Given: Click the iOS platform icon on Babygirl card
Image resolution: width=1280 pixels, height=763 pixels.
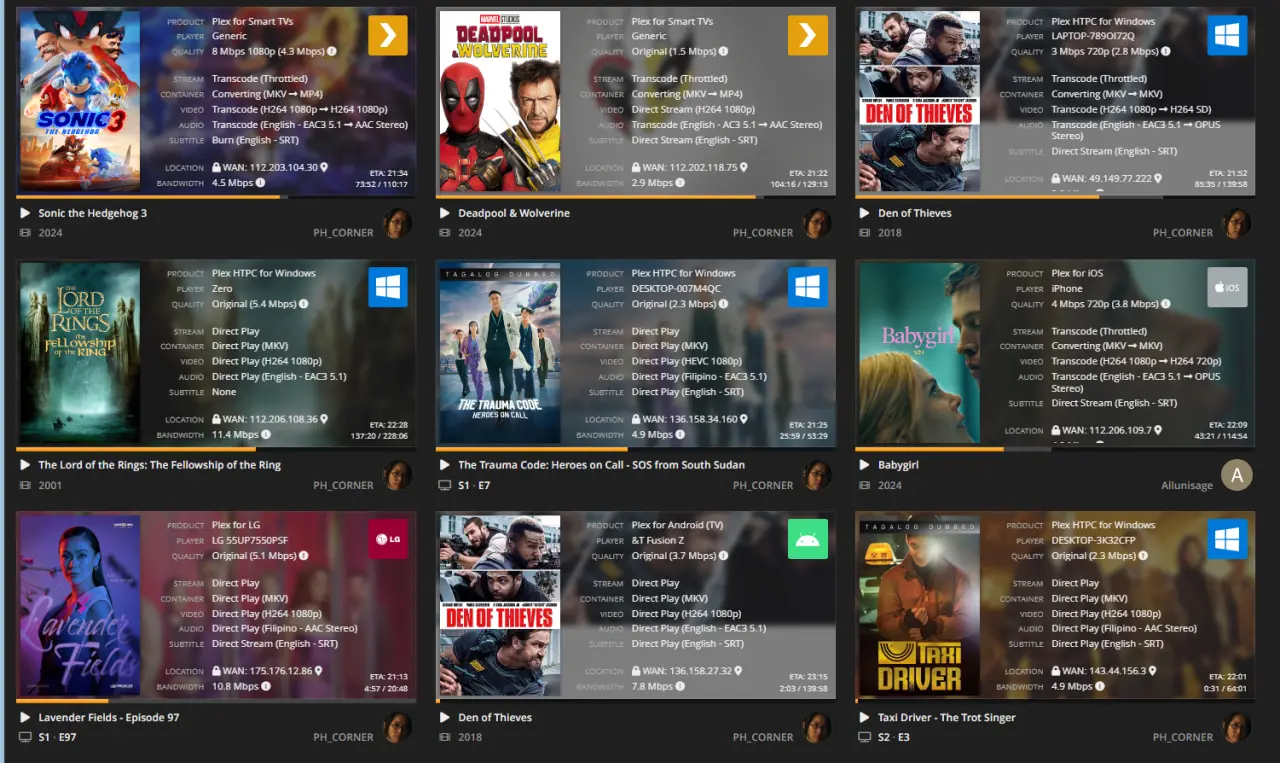Looking at the screenshot, I should click(1228, 287).
